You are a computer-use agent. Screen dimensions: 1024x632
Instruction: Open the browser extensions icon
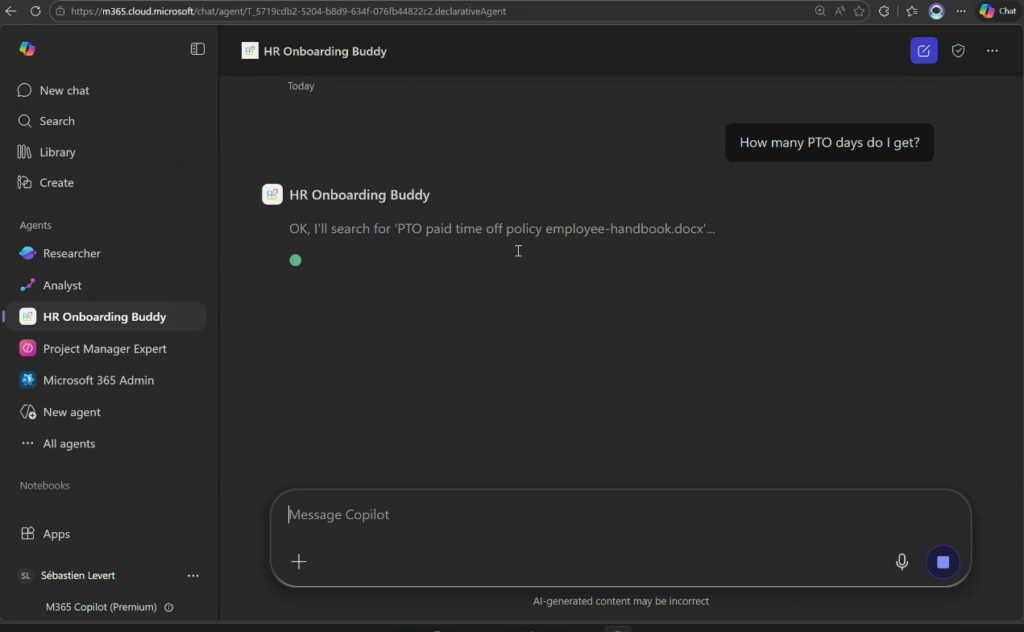884,11
